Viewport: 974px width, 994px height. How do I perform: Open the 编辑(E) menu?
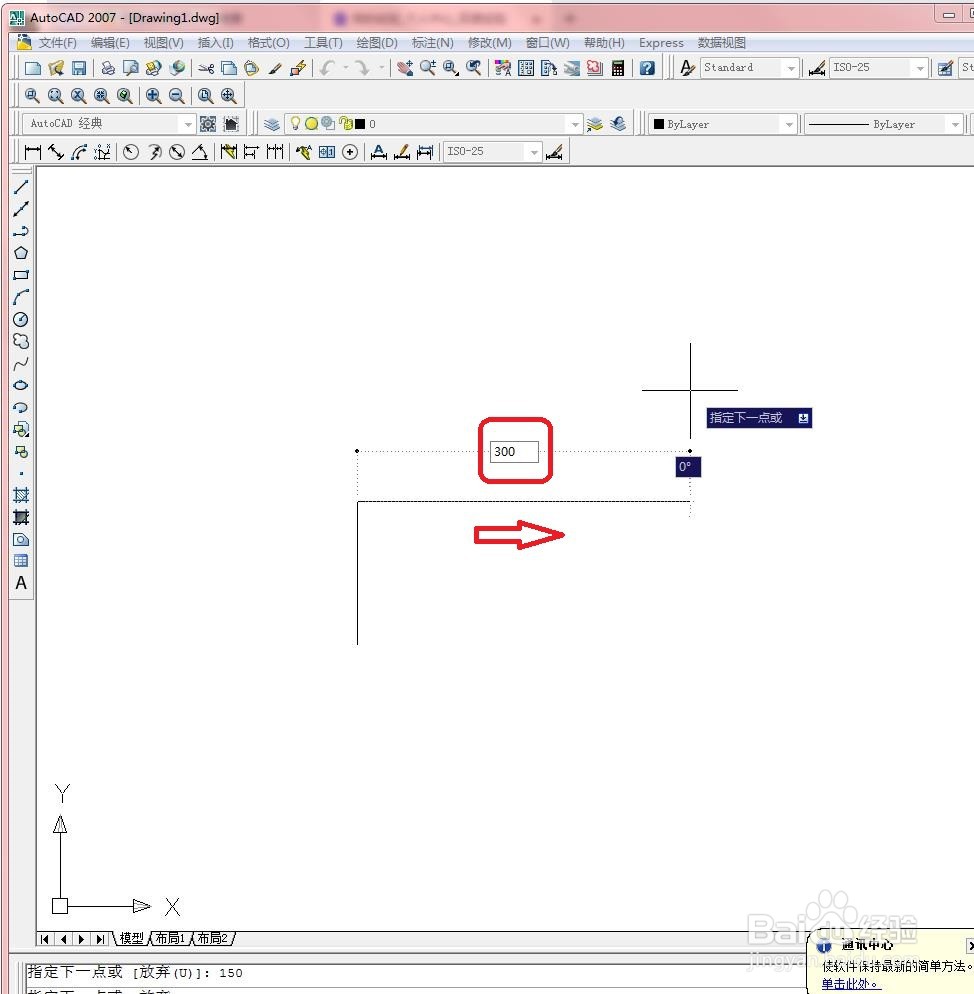point(110,42)
